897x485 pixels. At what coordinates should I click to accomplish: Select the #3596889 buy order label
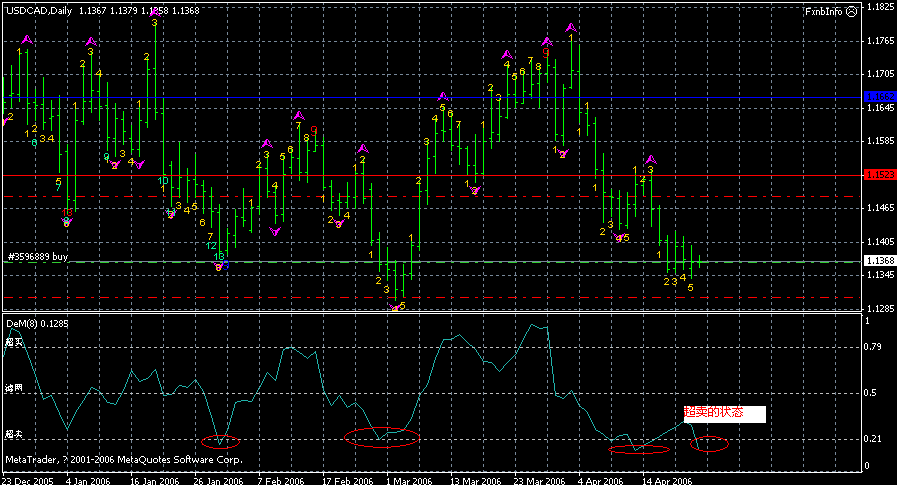pyautogui.click(x=38, y=257)
